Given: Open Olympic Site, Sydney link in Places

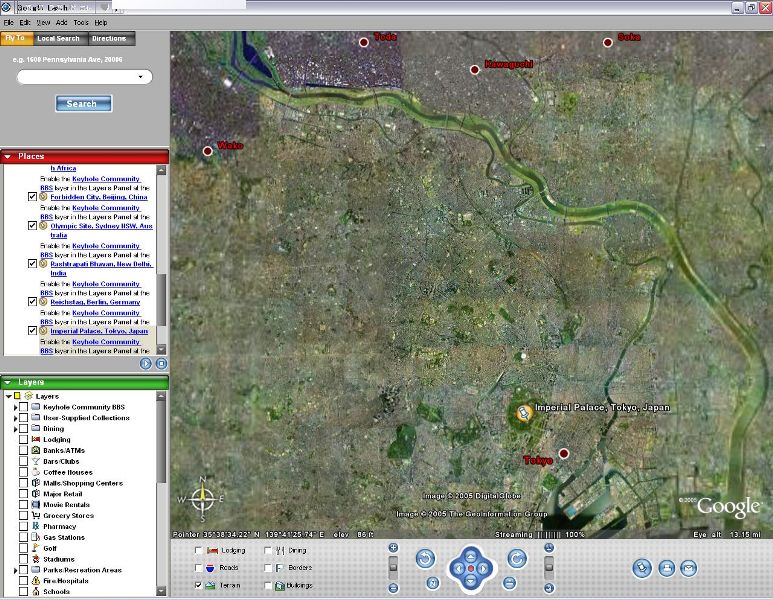Looking at the screenshot, I should point(102,230).
